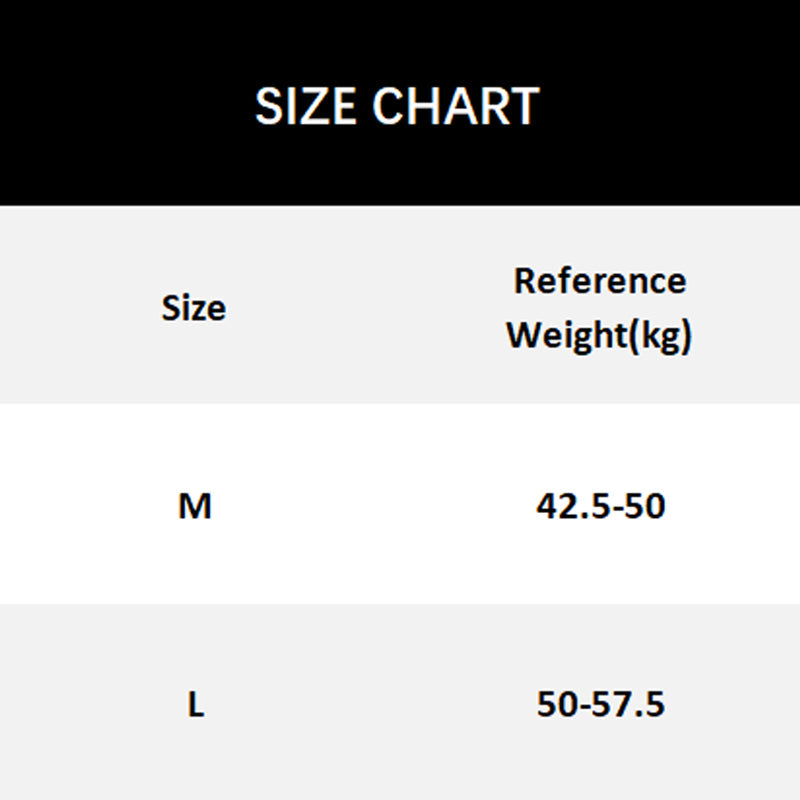Click the "50-57.5" weight value
The height and width of the screenshot is (800, 800).
(x=600, y=705)
